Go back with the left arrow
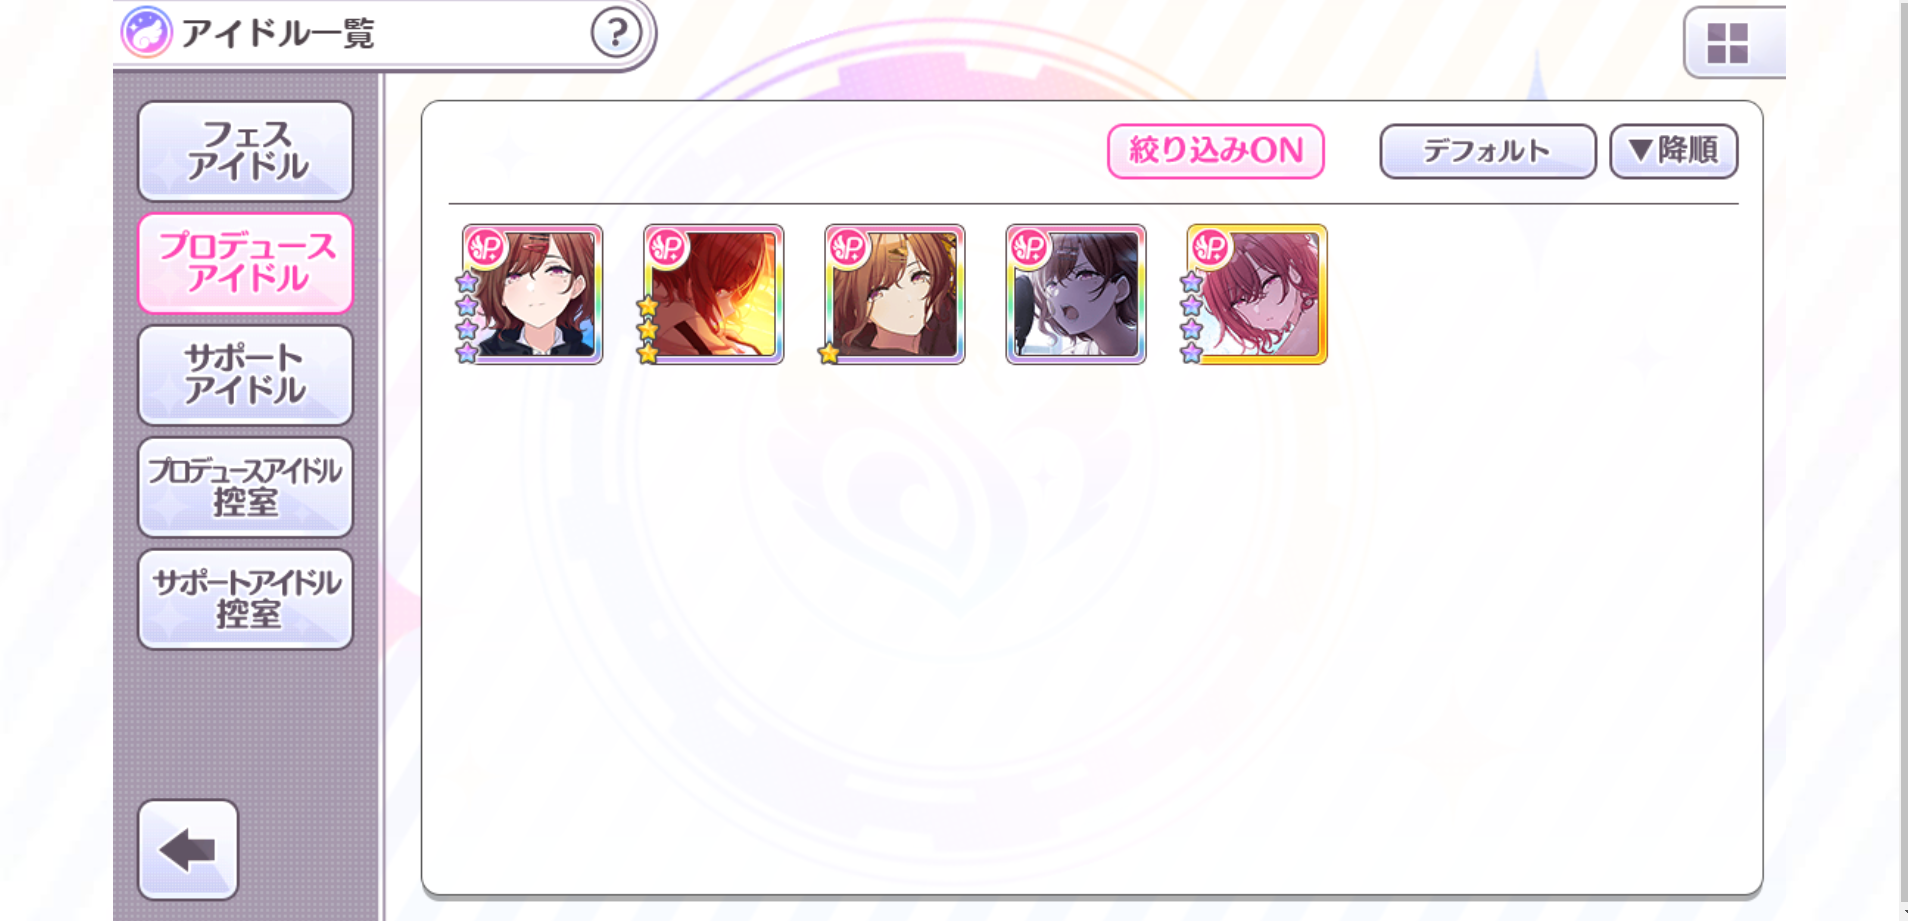Viewport: 1908px width, 921px height. click(188, 850)
